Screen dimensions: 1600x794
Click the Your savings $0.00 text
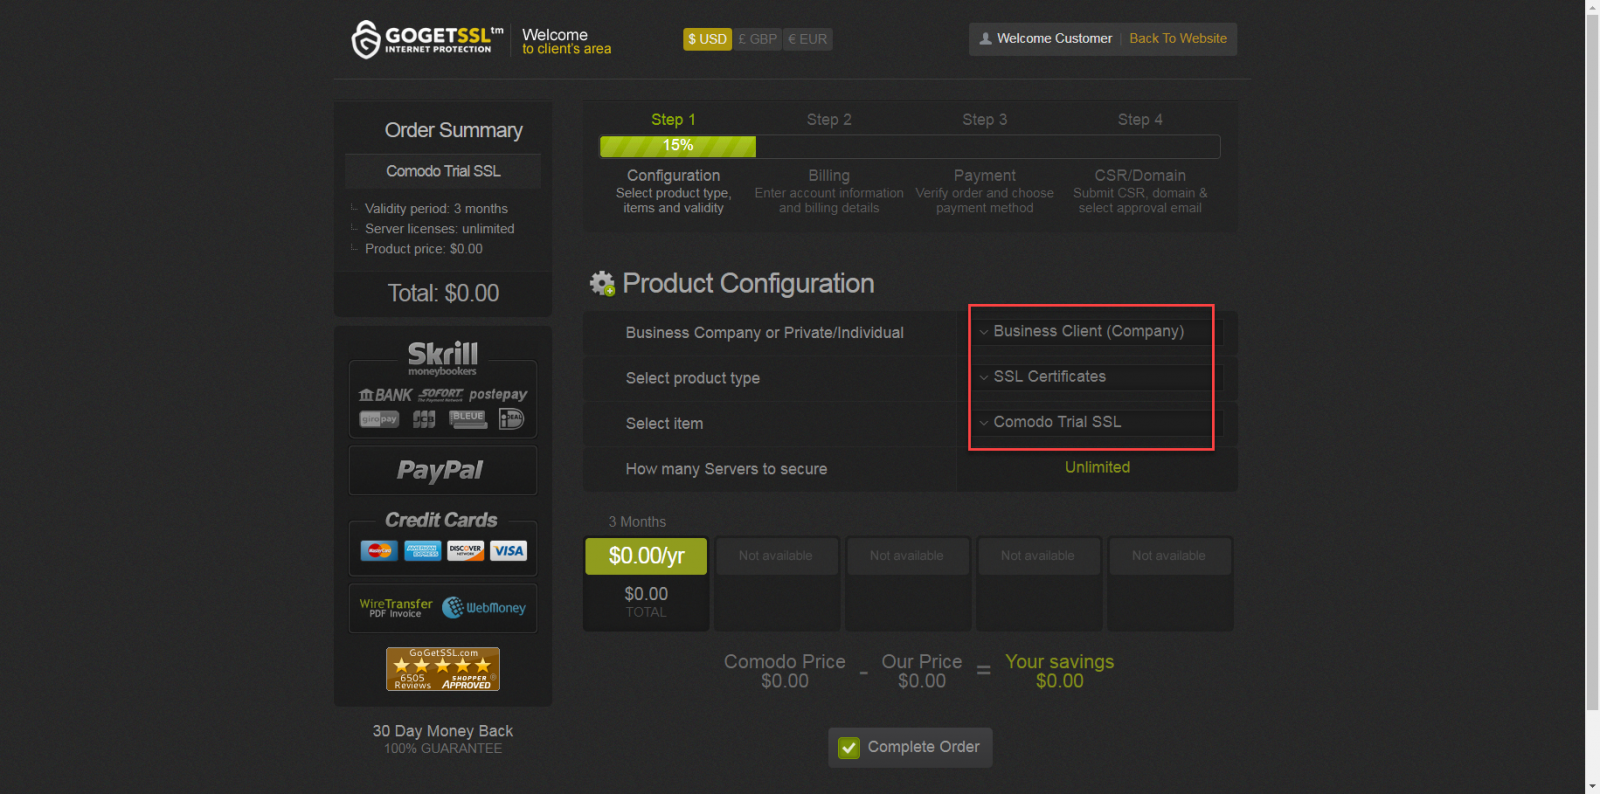coord(1059,671)
